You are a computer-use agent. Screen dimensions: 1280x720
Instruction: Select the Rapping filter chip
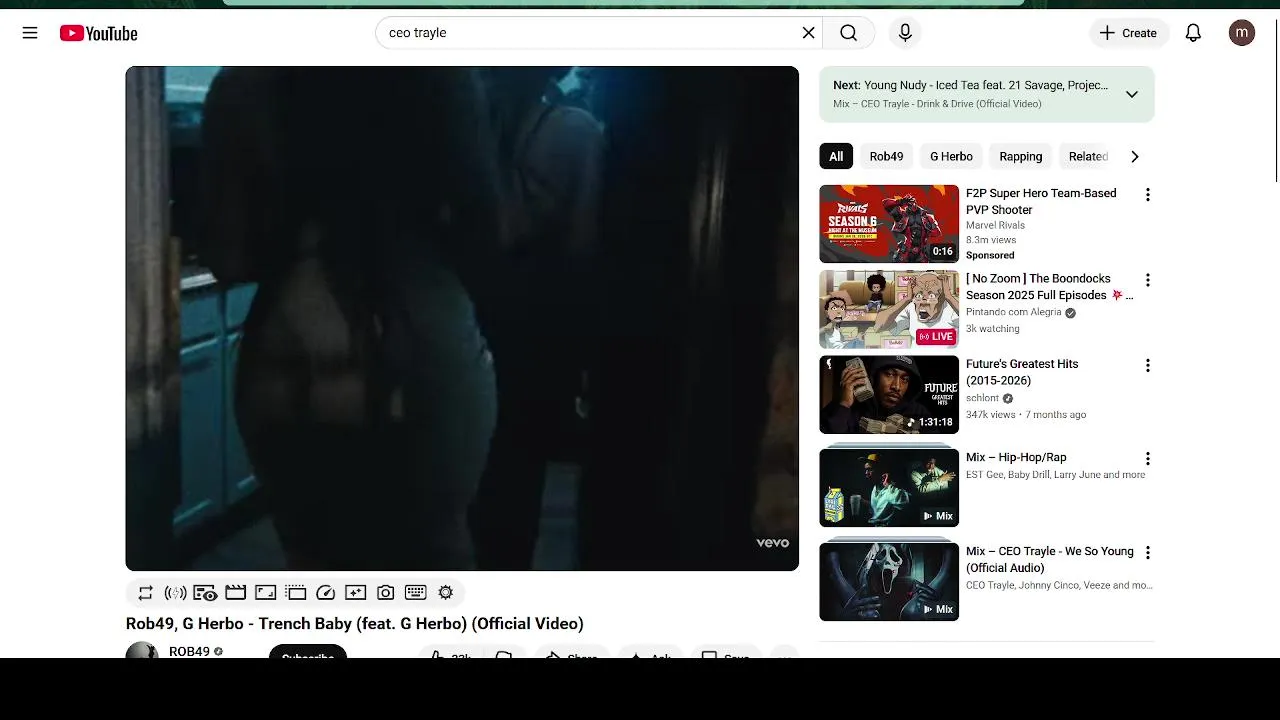[1020, 156]
